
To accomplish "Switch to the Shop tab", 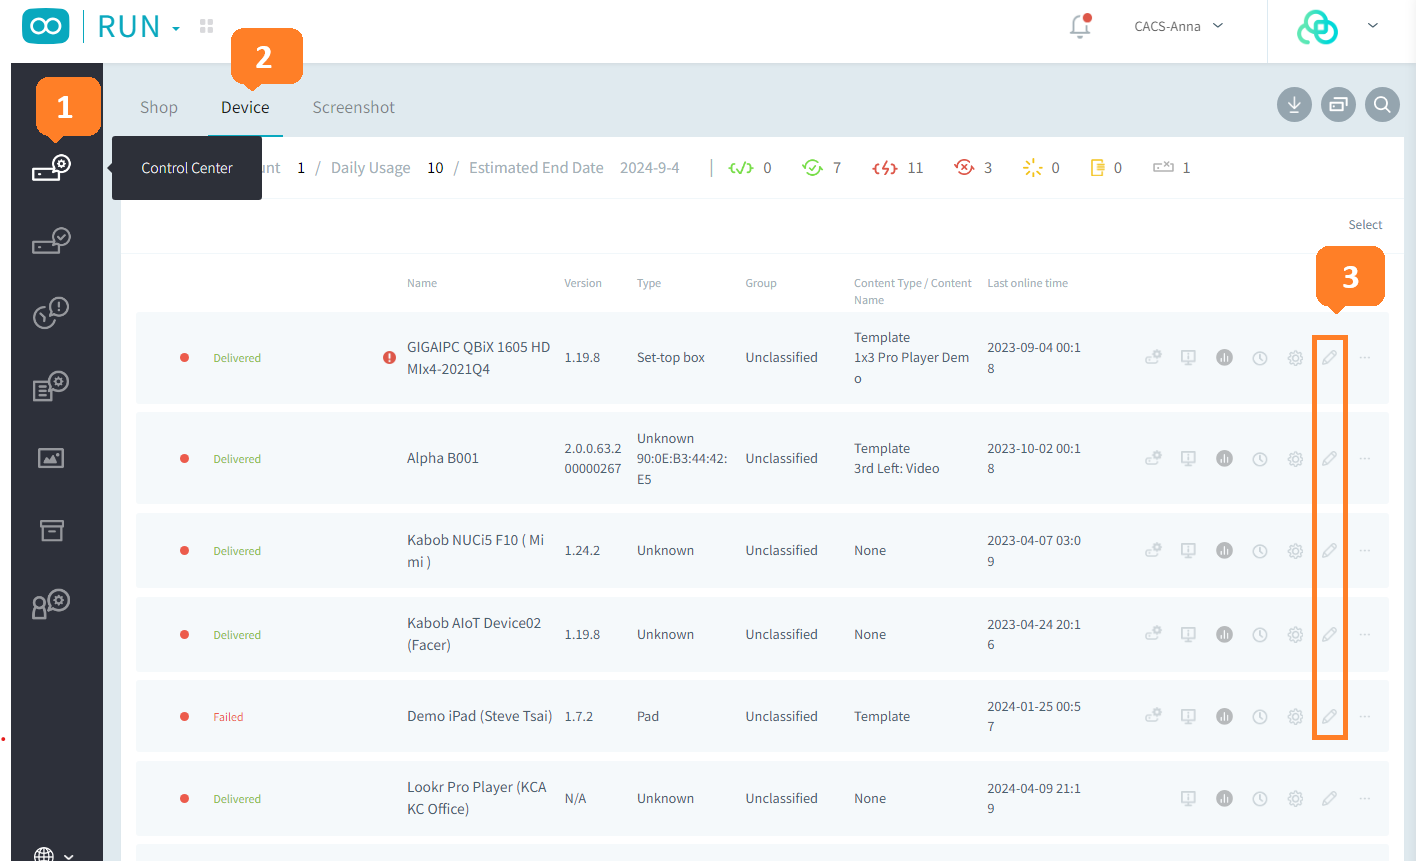I will click(x=159, y=107).
